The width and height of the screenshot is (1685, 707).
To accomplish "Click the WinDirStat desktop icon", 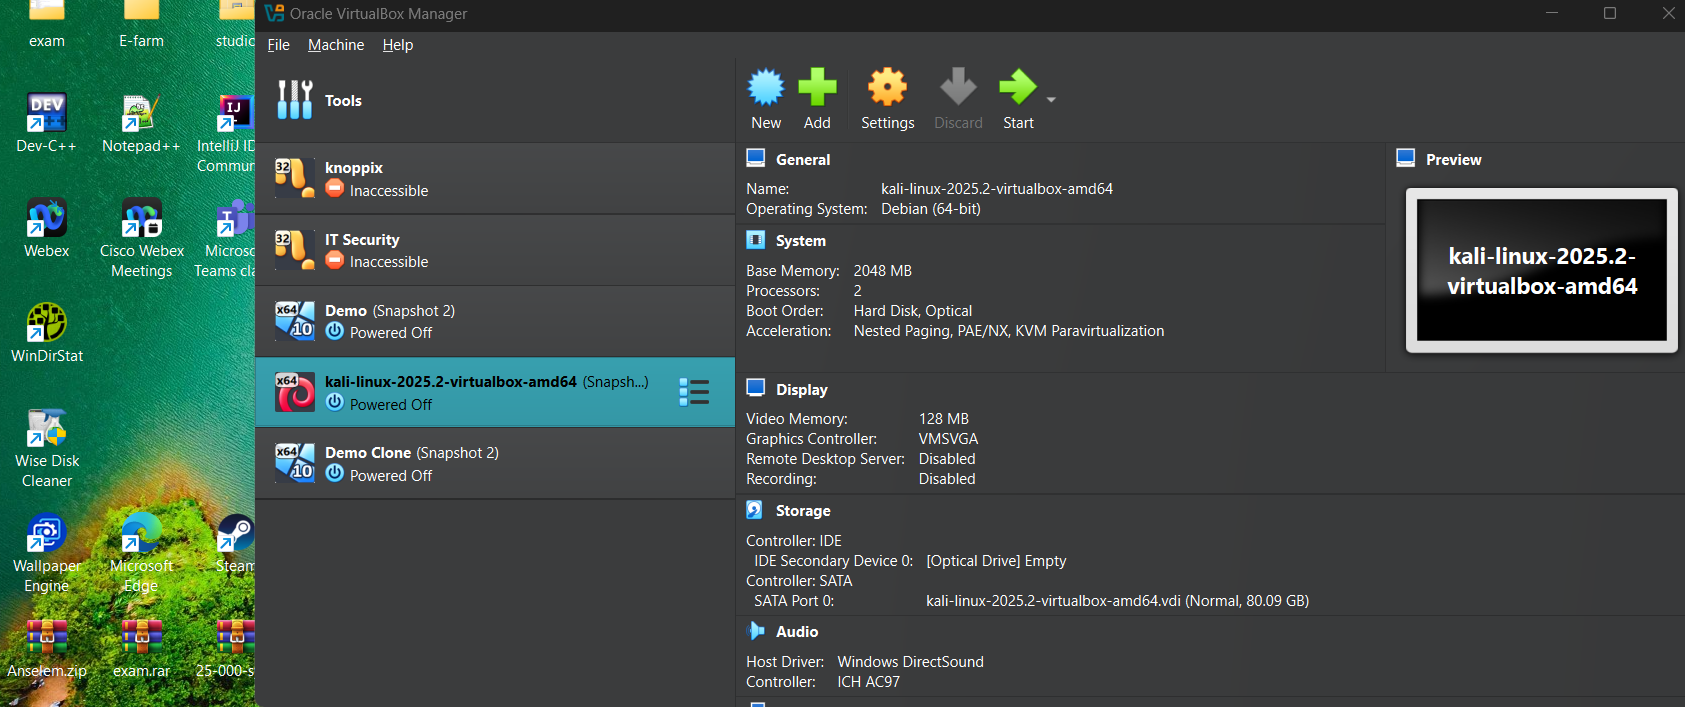I will (x=46, y=333).
